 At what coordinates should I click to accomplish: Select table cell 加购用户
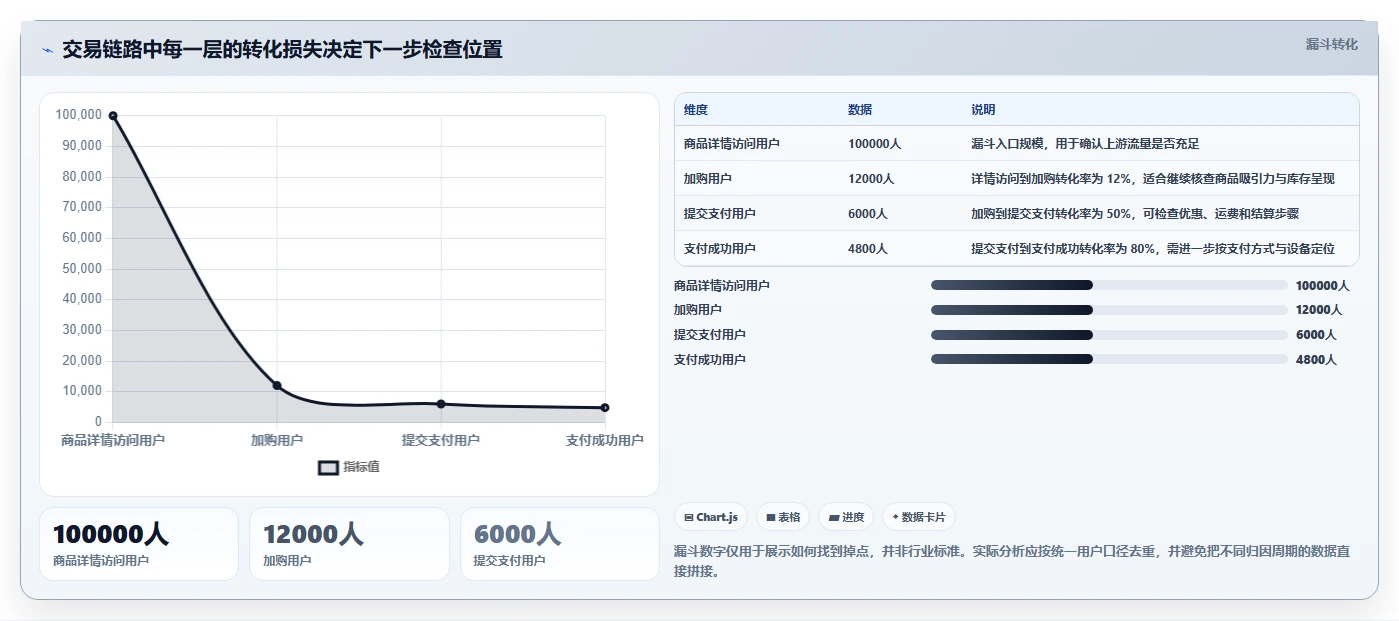pos(708,179)
